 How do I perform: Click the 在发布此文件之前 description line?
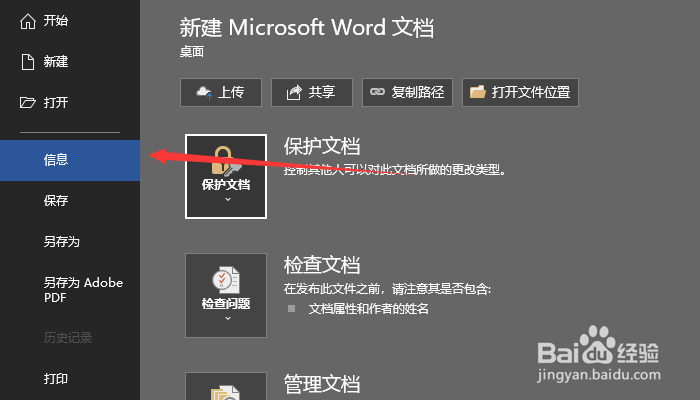tap(387, 289)
